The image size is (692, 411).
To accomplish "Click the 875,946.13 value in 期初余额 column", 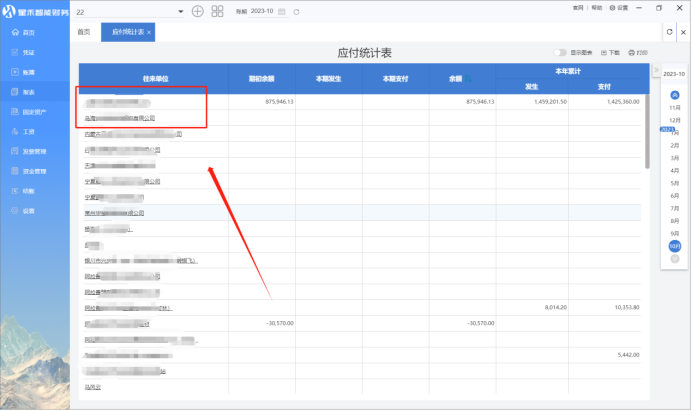I will [x=279, y=102].
